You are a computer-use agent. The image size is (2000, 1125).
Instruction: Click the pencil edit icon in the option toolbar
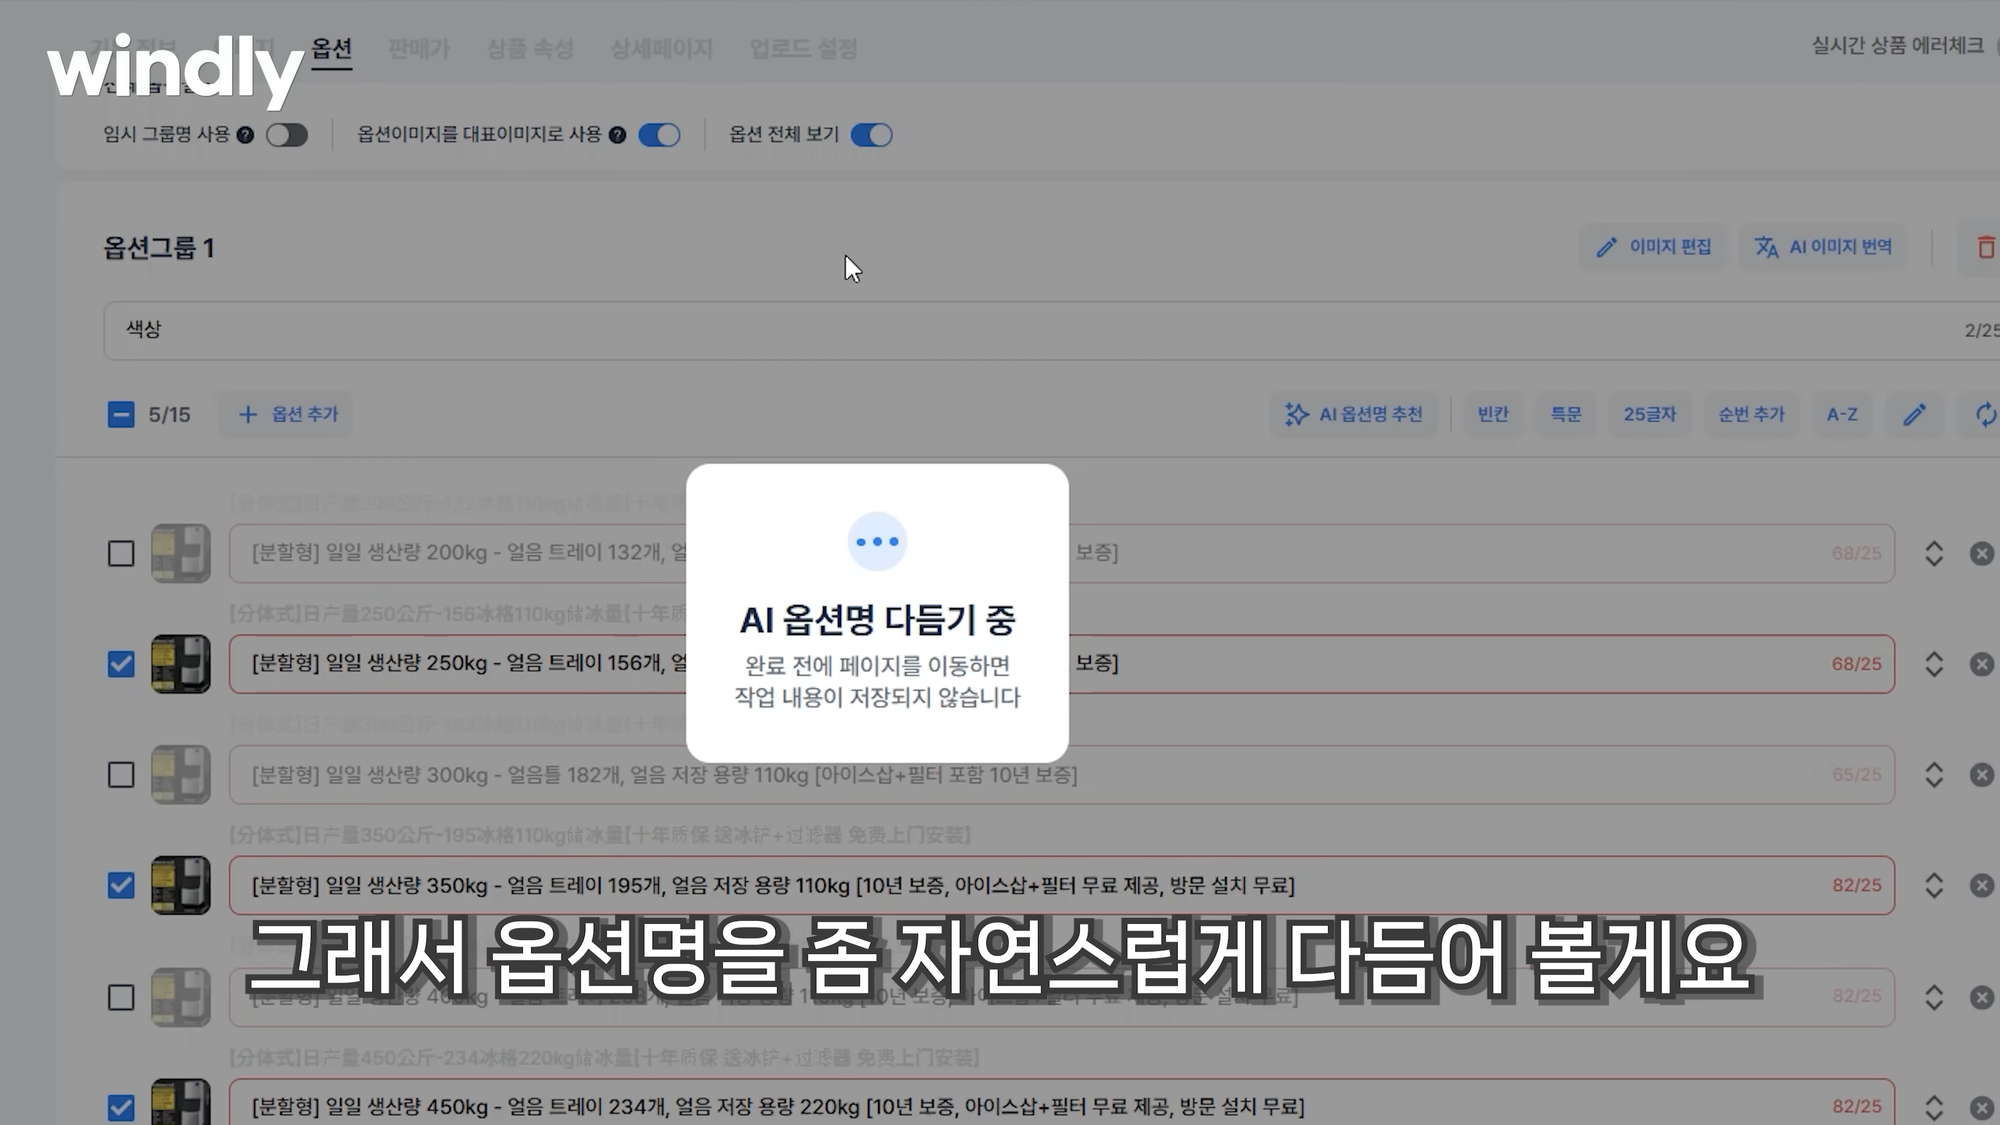tap(1915, 414)
